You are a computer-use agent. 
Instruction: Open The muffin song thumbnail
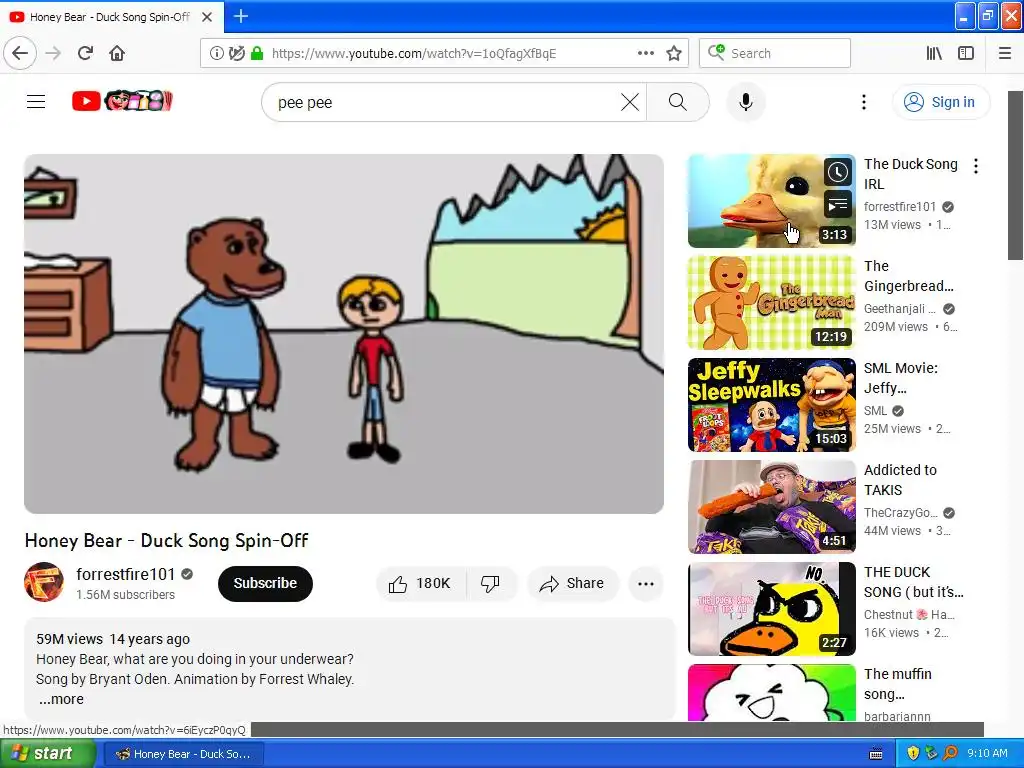coord(771,693)
